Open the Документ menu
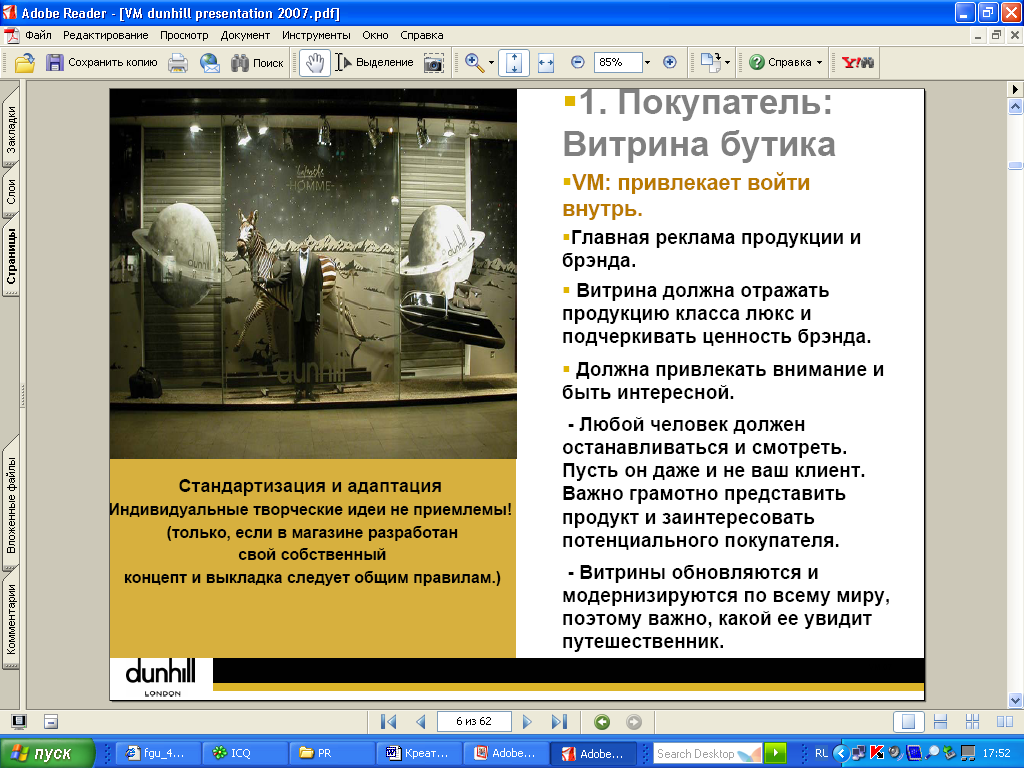This screenshot has width=1024, height=768. coord(245,35)
